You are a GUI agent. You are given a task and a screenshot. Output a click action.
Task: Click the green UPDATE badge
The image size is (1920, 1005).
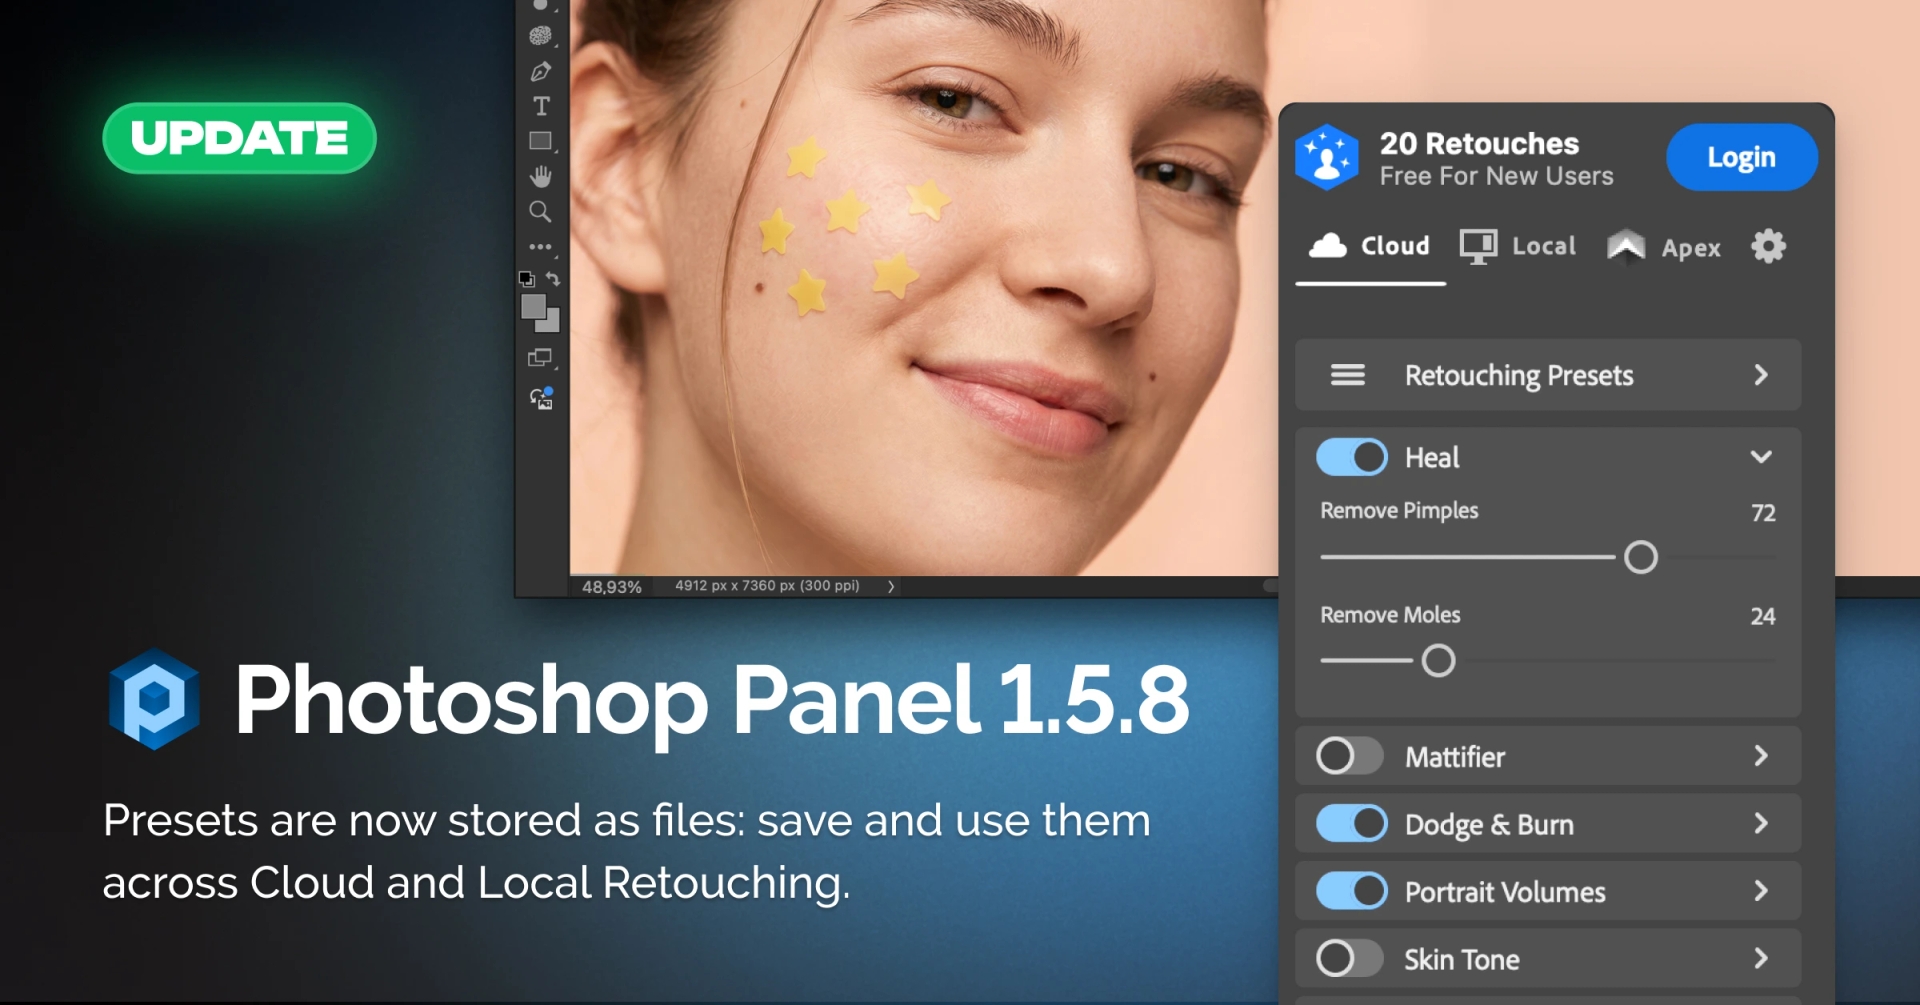239,138
